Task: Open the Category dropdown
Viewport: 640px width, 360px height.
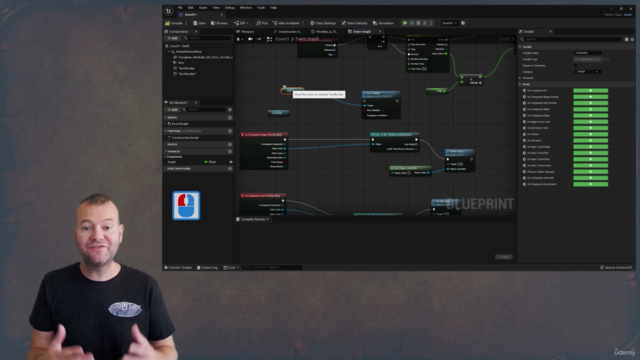Action: [587, 72]
